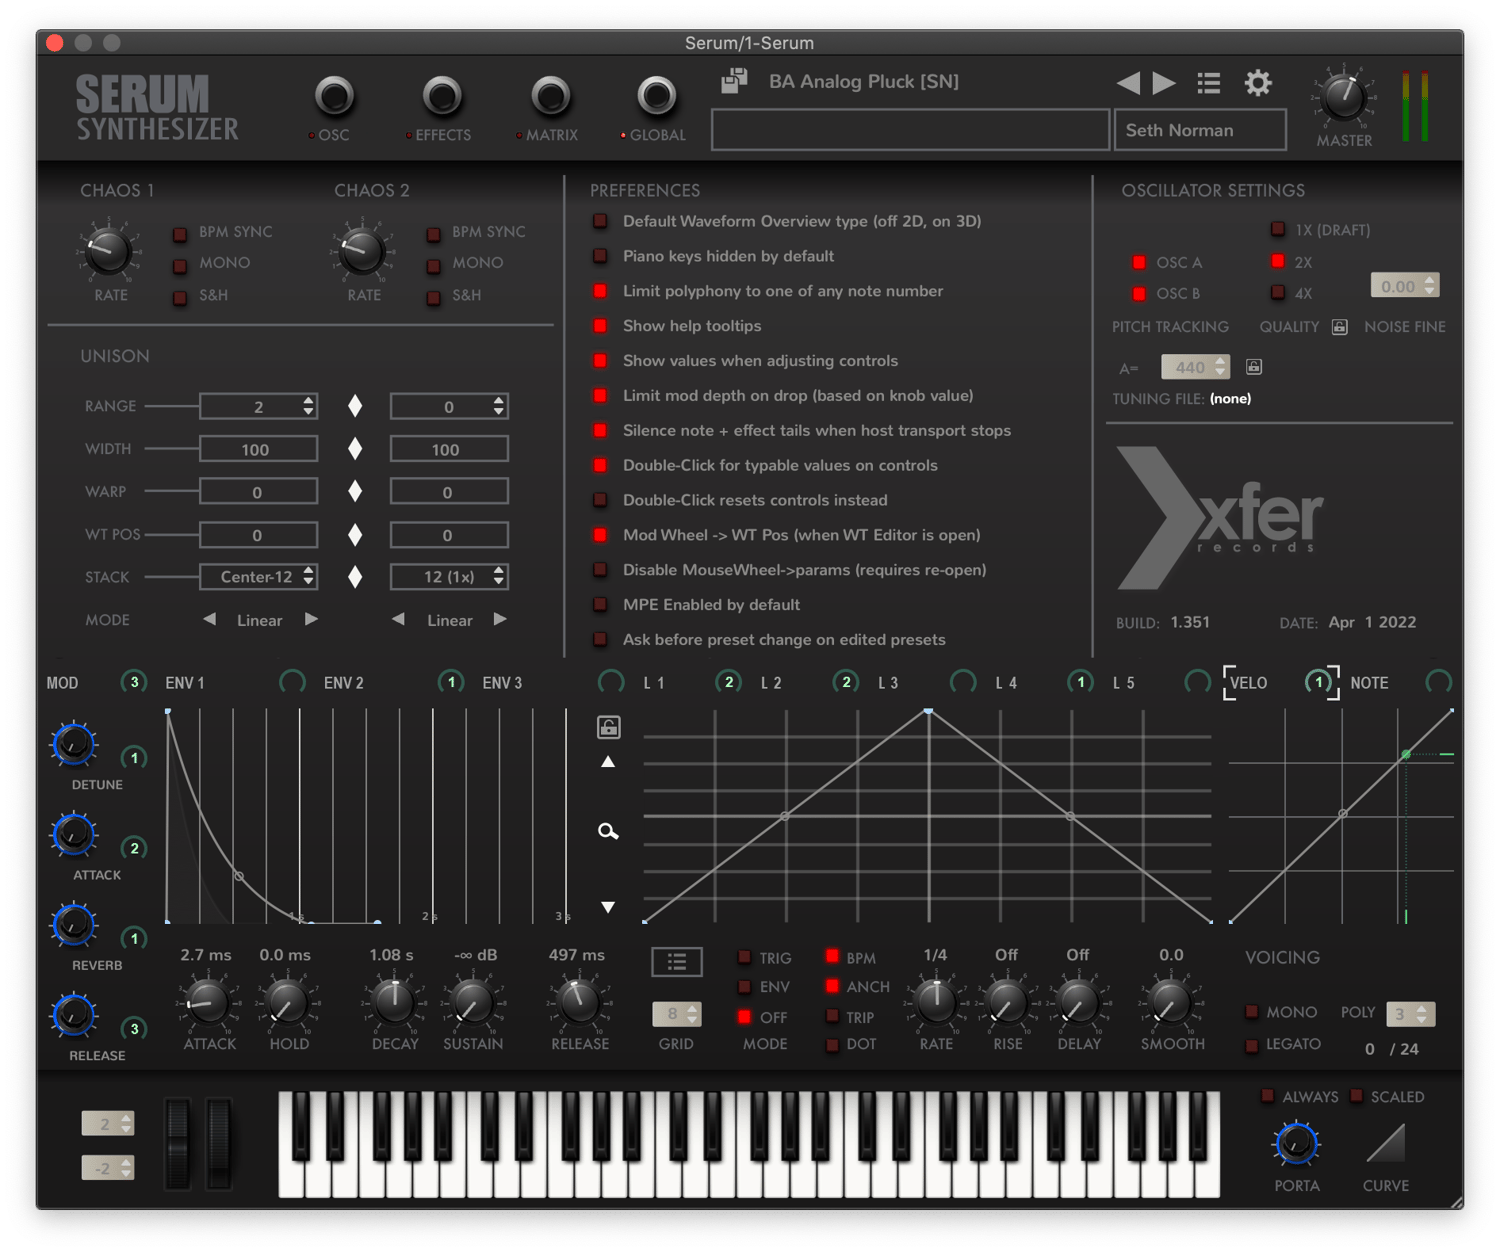The height and width of the screenshot is (1252, 1500).
Task: Select previous unison mode for left oscillator
Action: [209, 620]
